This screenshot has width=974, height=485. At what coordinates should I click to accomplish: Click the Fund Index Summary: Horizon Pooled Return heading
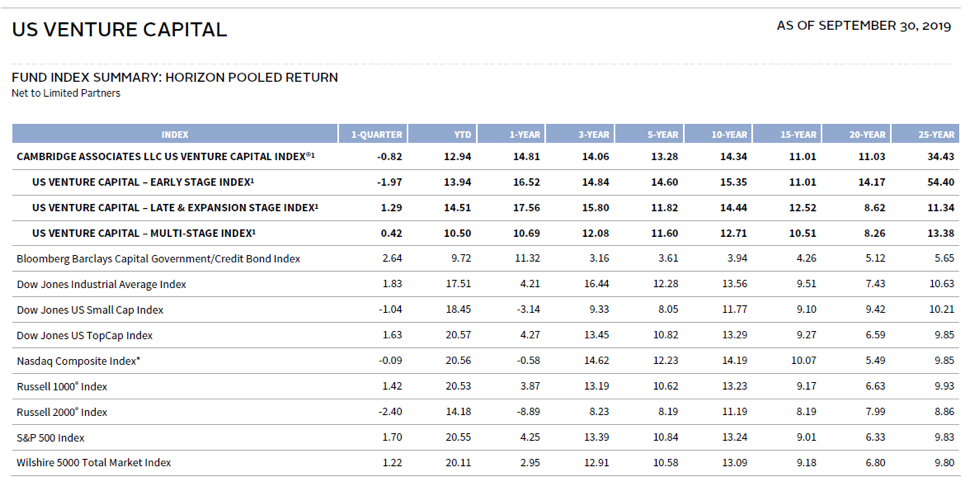[x=175, y=78]
